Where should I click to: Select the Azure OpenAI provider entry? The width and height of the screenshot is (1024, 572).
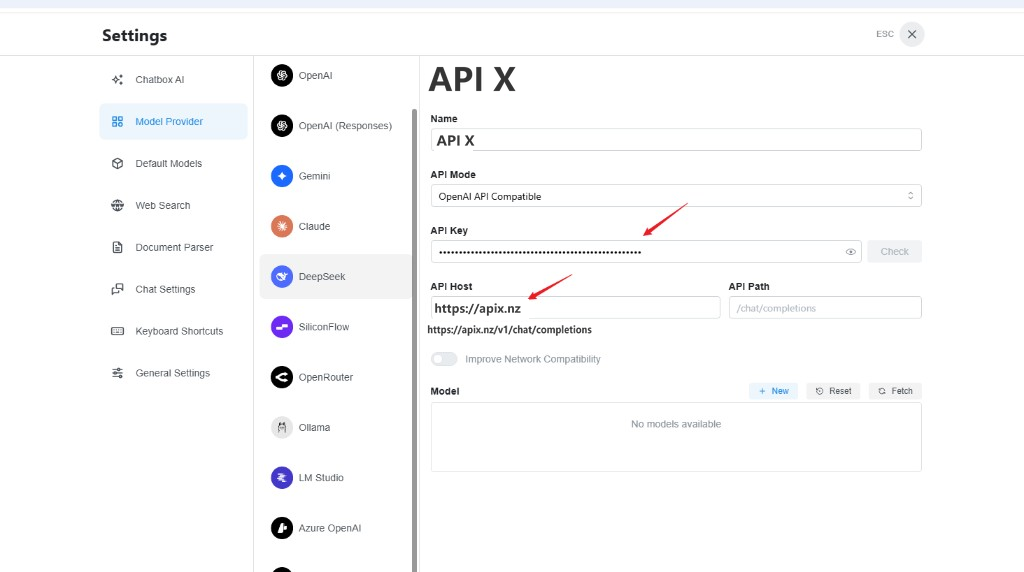click(x=336, y=528)
